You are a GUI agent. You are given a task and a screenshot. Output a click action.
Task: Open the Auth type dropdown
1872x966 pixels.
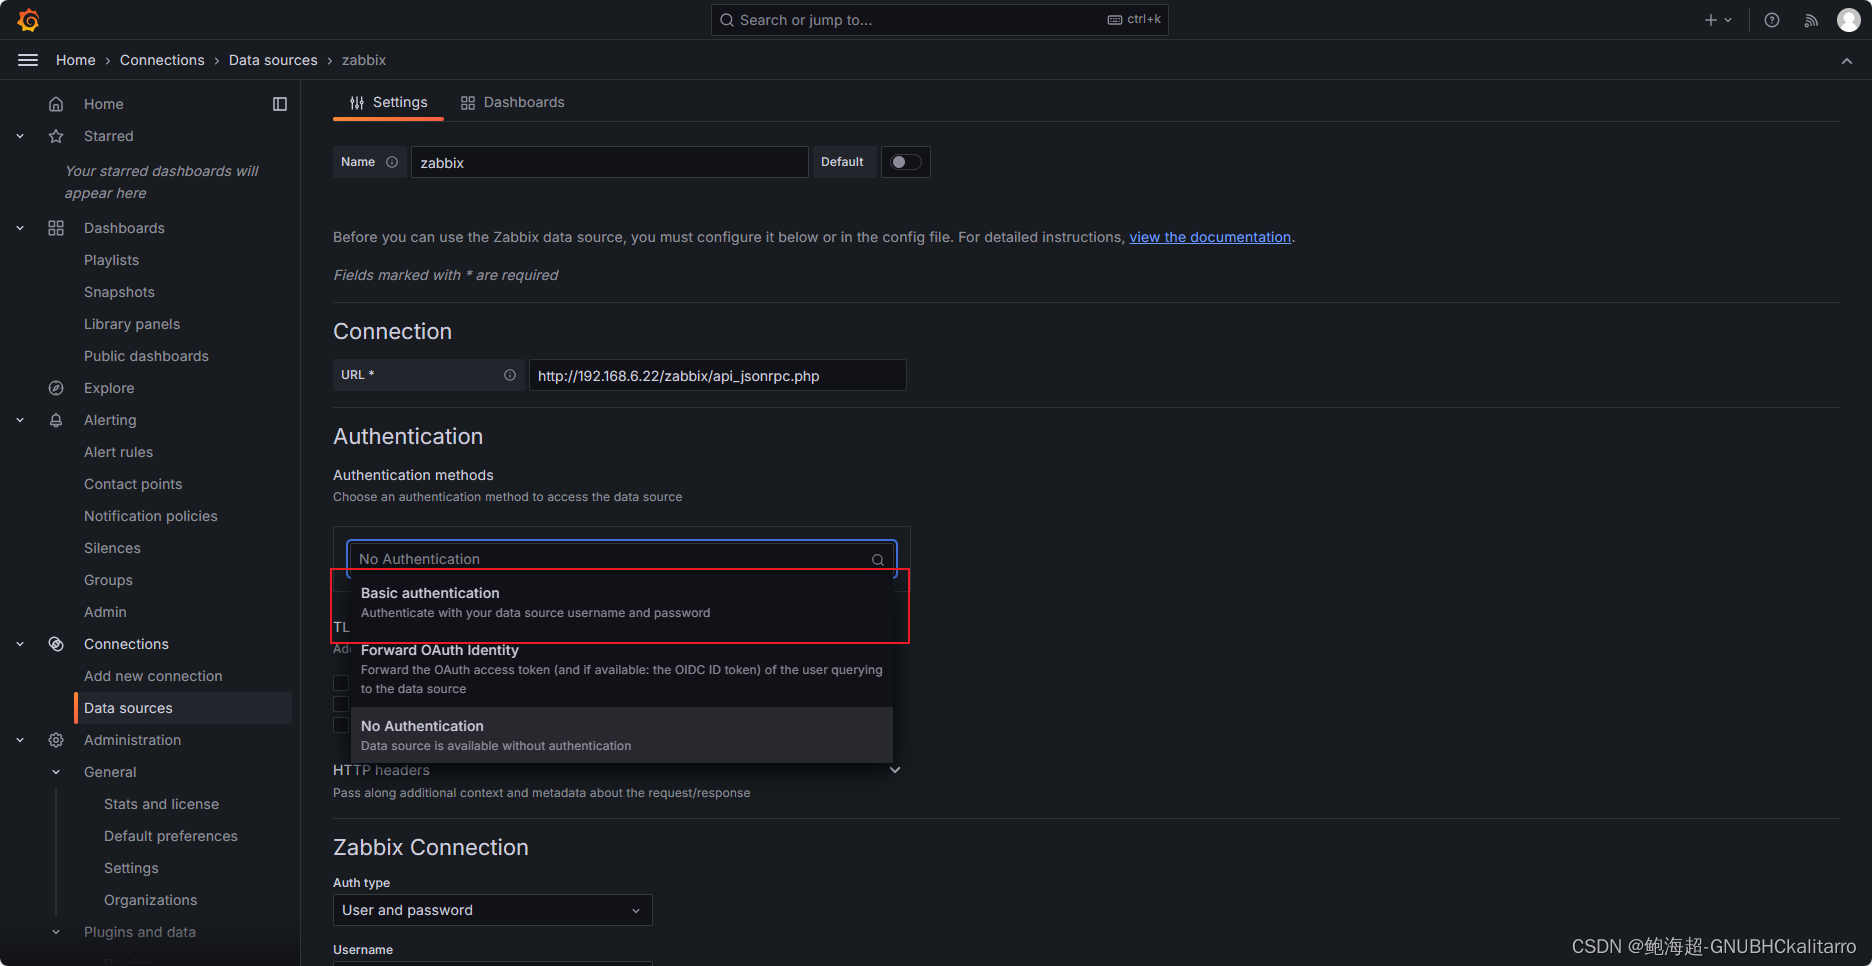click(x=493, y=910)
